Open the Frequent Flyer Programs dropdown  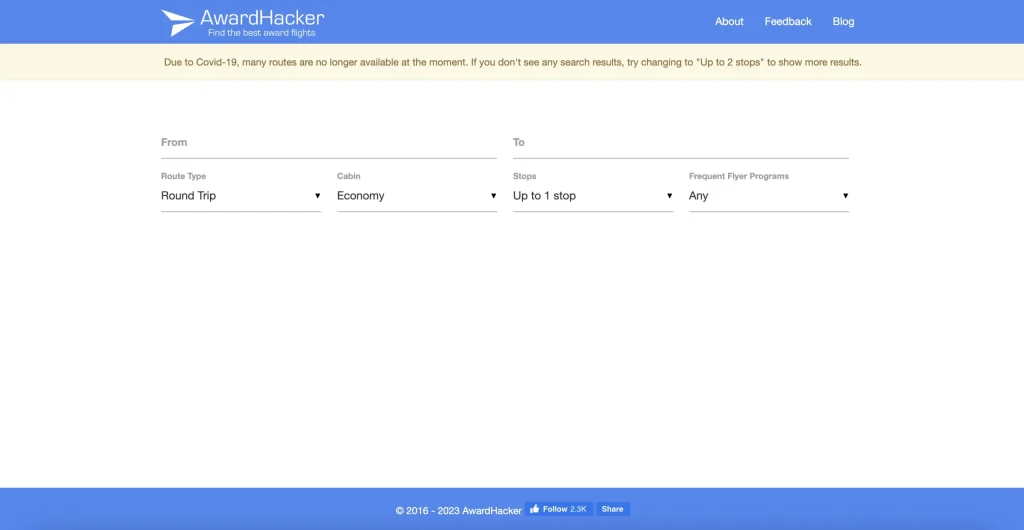click(x=769, y=196)
